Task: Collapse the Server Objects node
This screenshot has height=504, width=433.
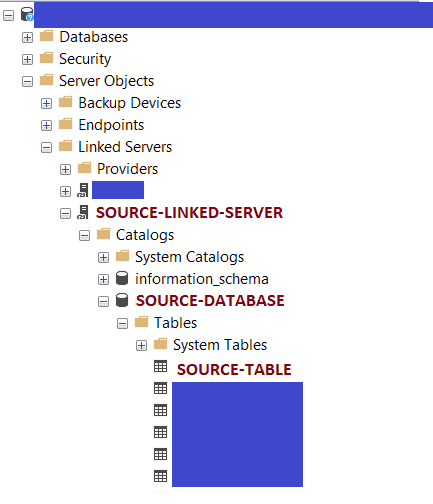Action: pyautogui.click(x=27, y=81)
